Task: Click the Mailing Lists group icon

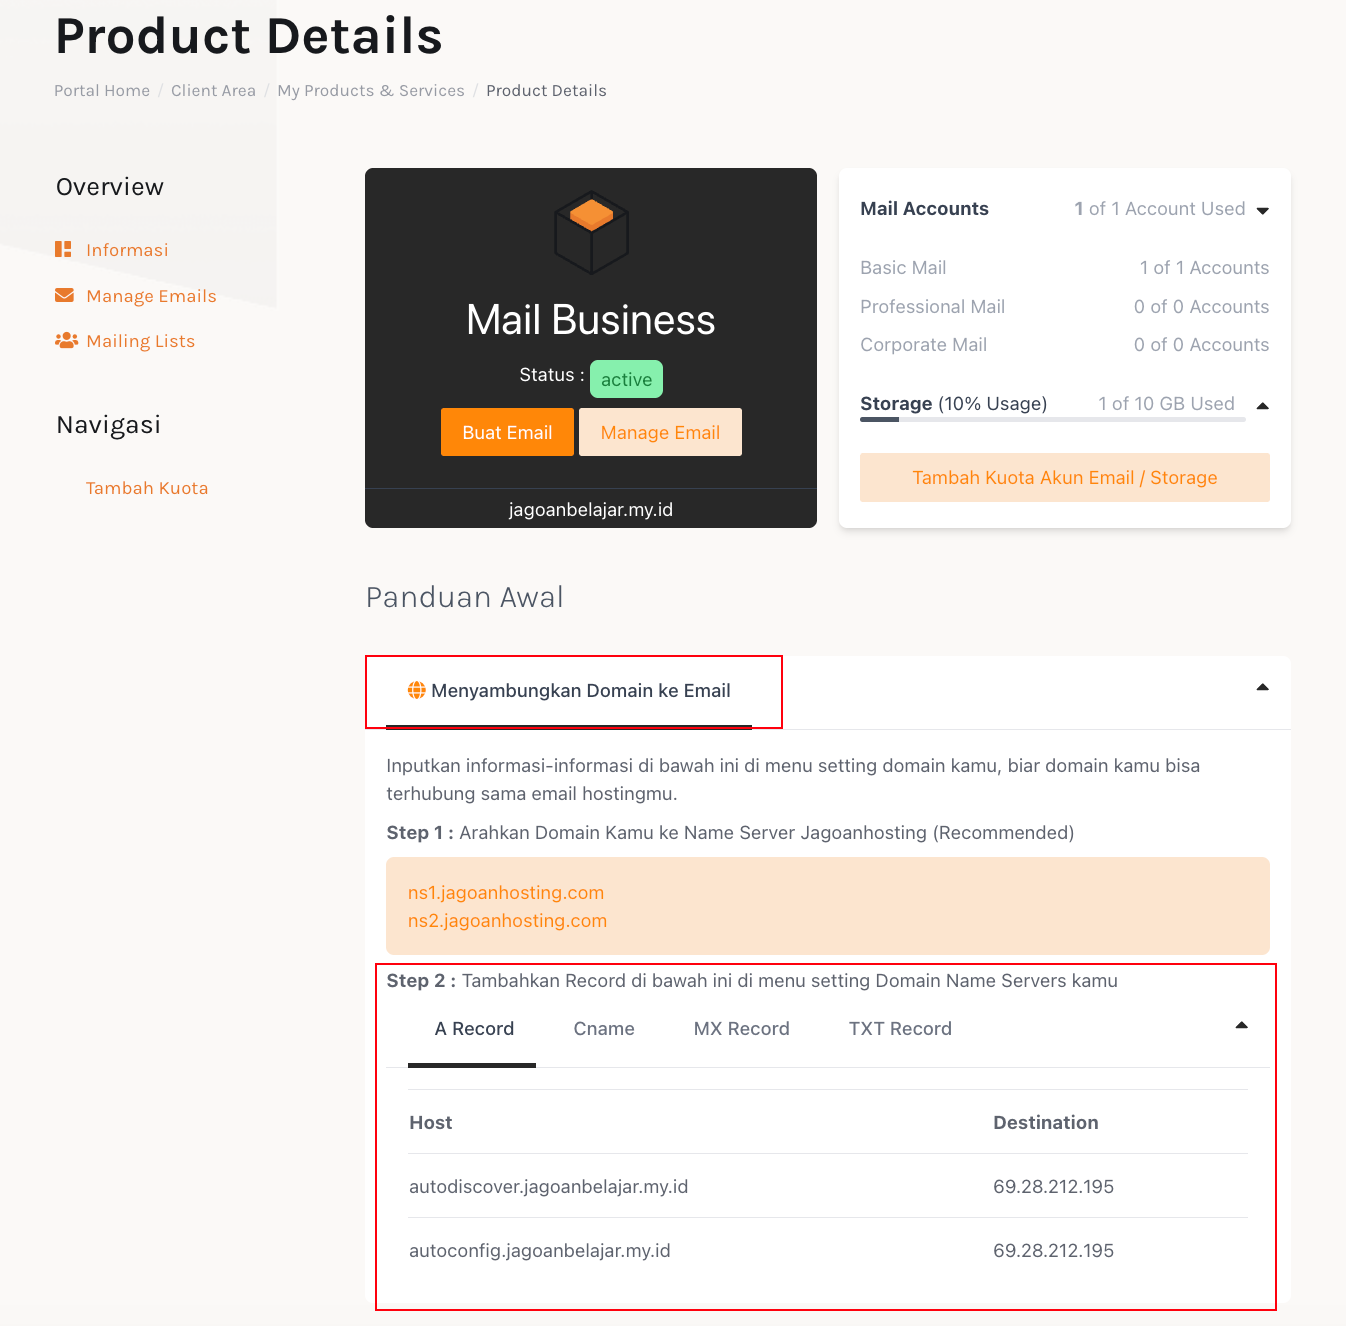Action: click(x=66, y=340)
